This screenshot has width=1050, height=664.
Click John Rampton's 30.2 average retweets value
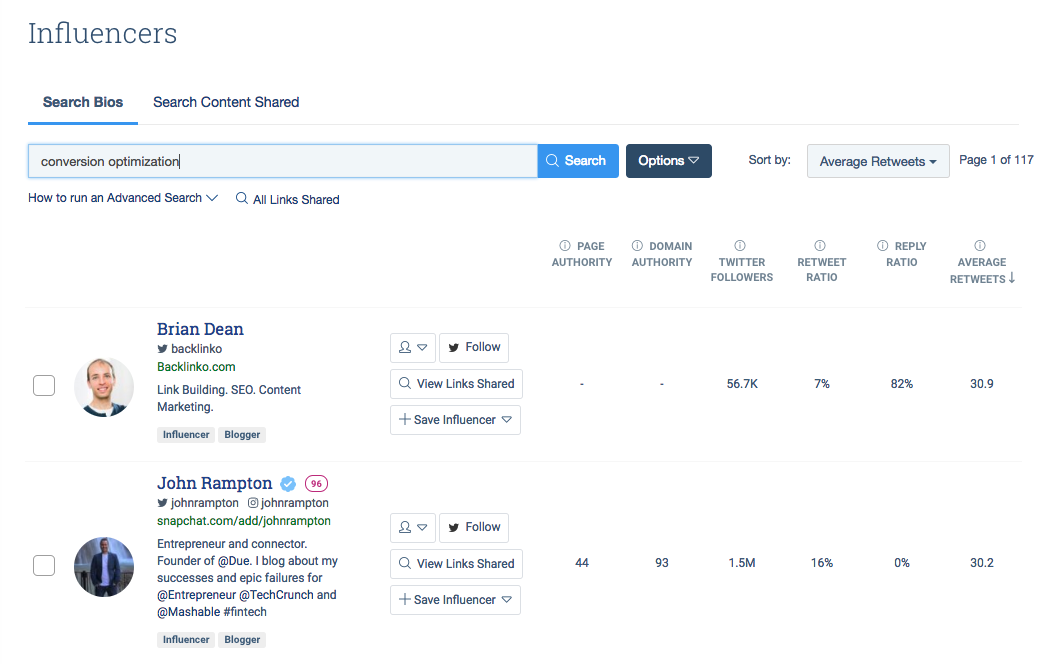(x=982, y=564)
